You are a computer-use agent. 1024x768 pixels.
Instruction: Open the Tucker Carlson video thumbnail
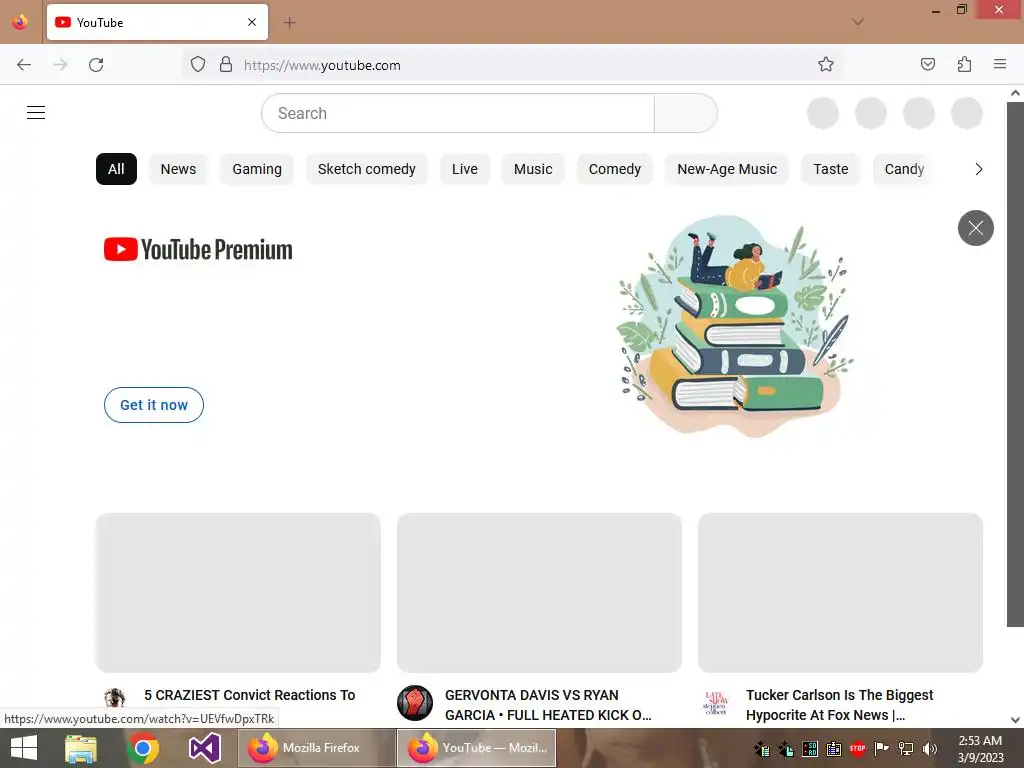click(x=840, y=592)
